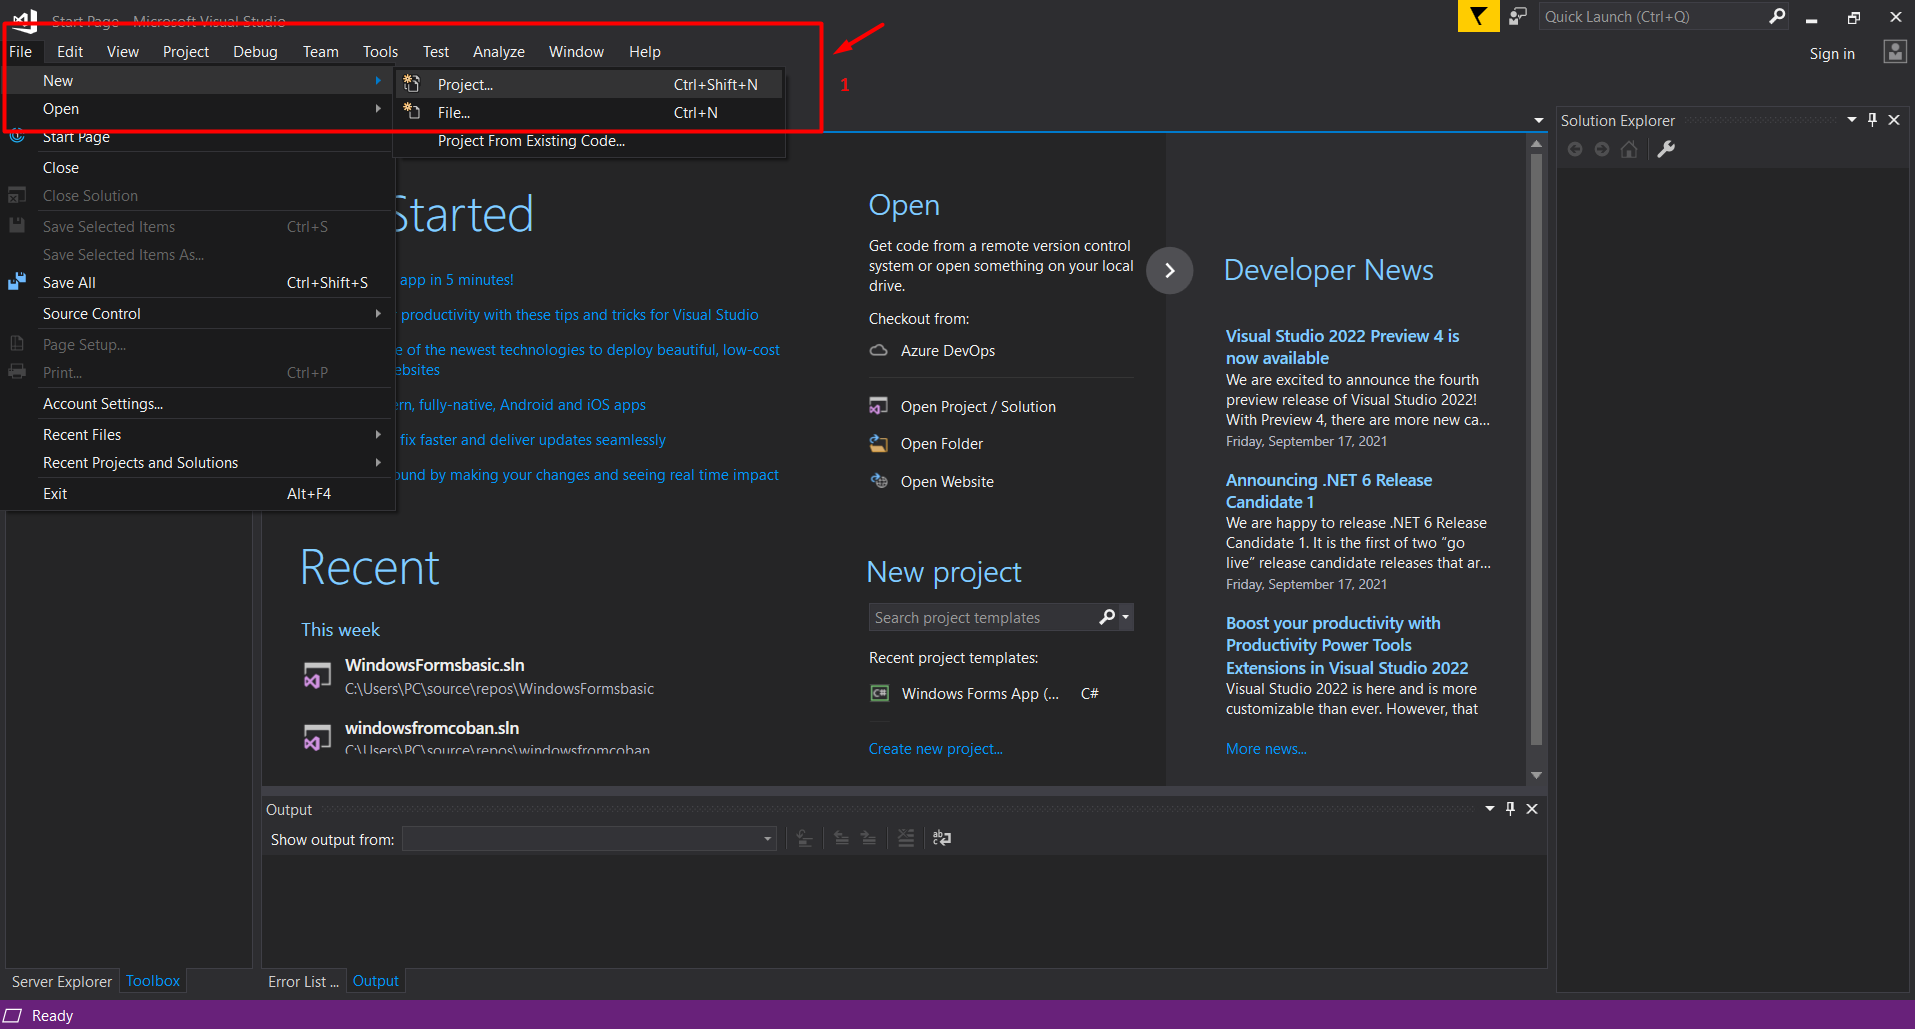The image size is (1915, 1029).
Task: Click the windowsfromcoban.sln solution icon
Action: pos(317,738)
